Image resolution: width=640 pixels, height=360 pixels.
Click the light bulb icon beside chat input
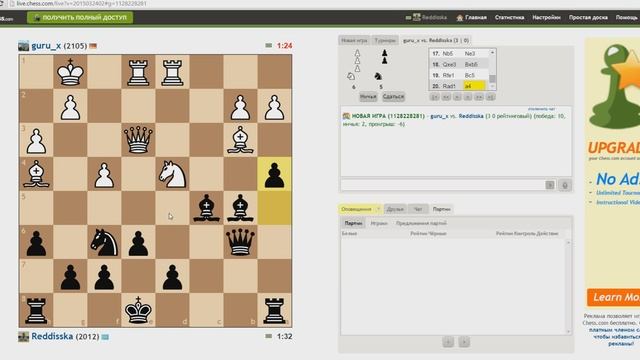click(565, 185)
